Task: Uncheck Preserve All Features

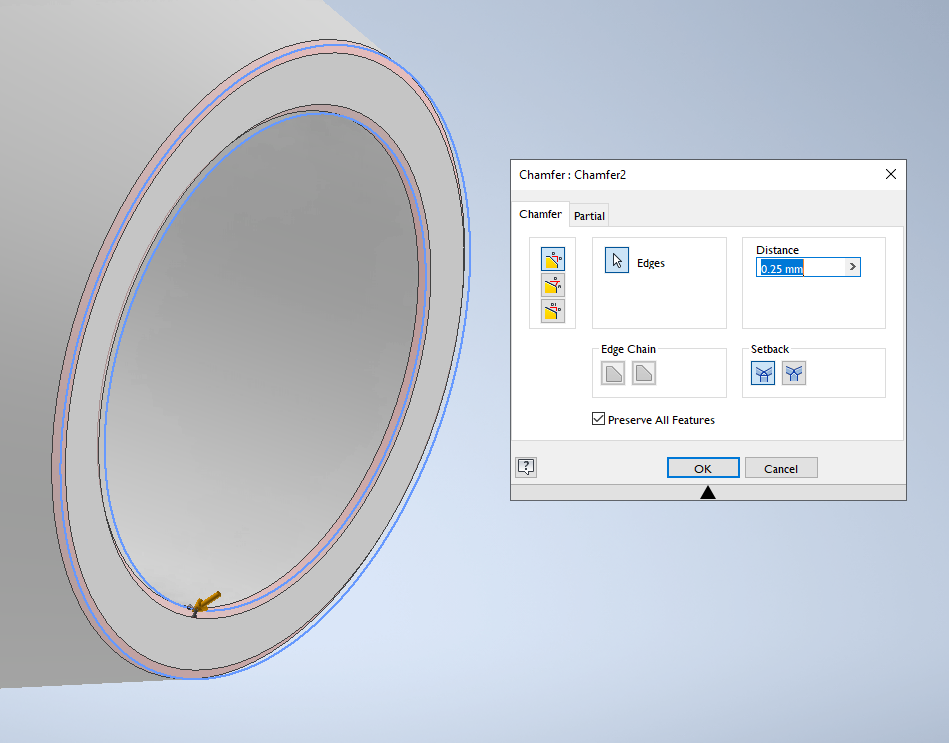Action: coord(598,419)
